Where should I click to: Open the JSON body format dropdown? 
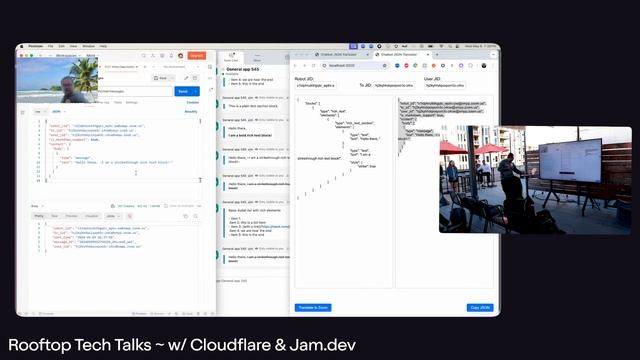[x=59, y=111]
